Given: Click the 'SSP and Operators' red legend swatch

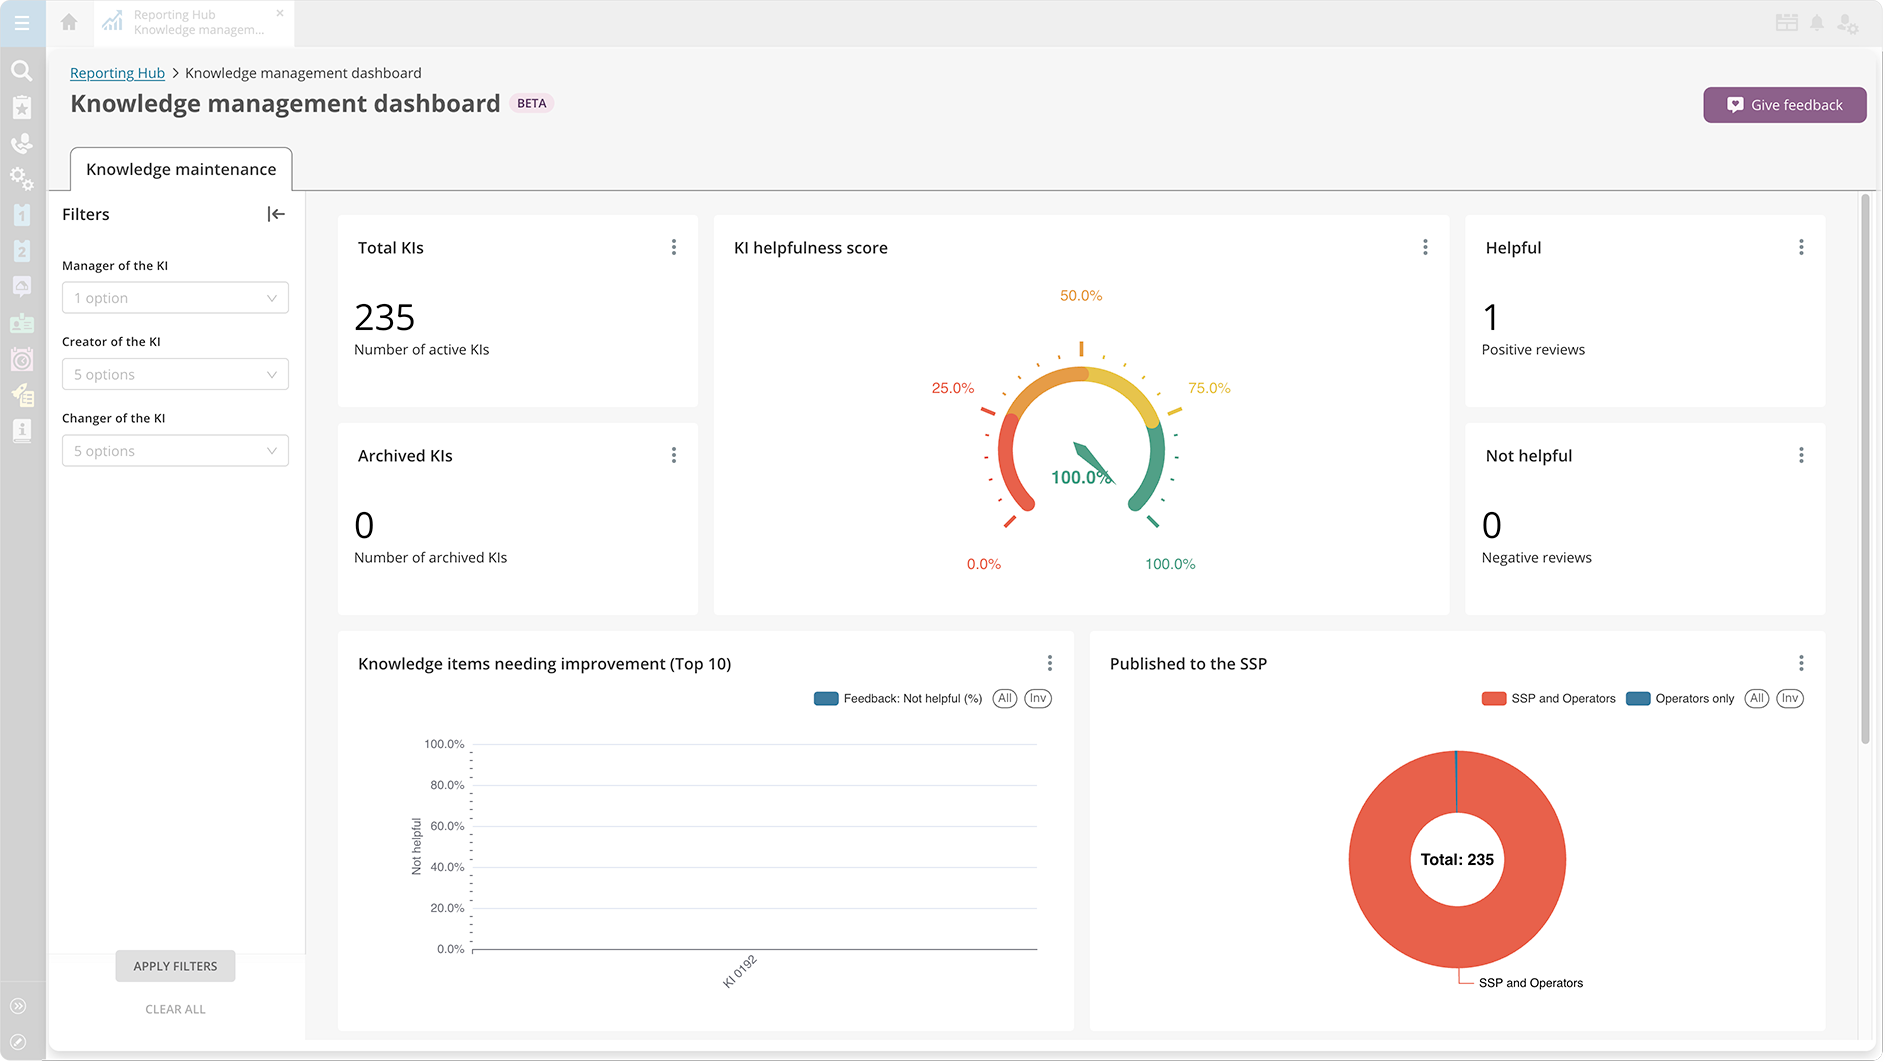Looking at the screenshot, I should (x=1493, y=698).
